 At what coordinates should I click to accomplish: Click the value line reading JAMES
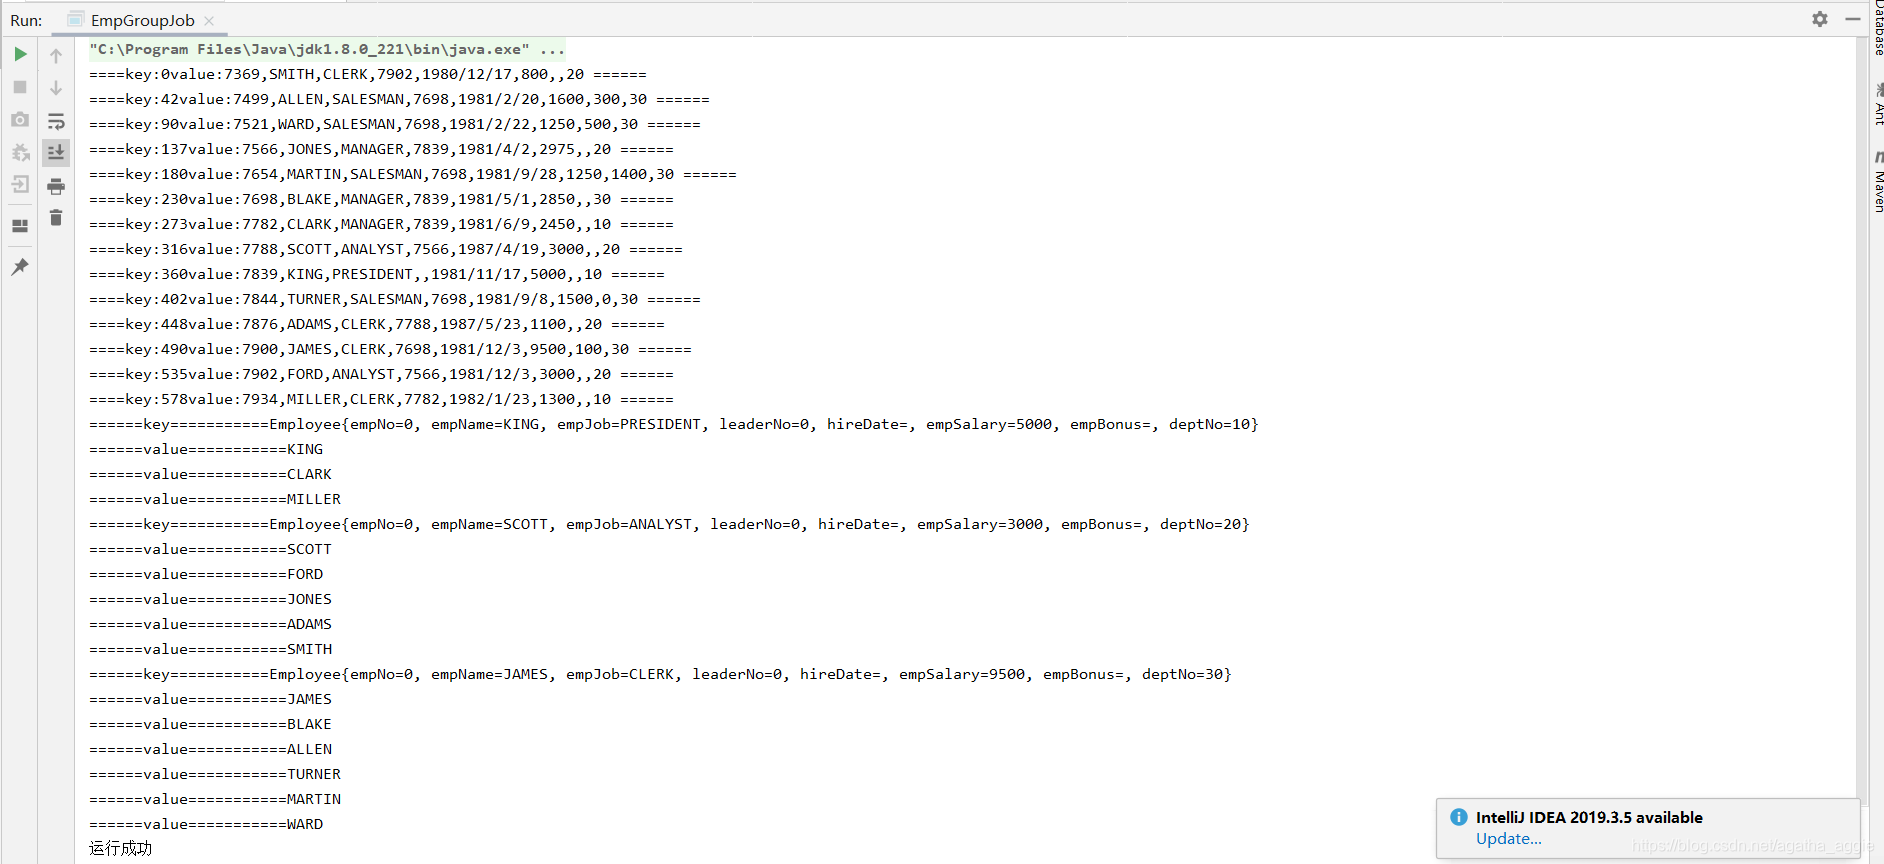[x=210, y=699]
